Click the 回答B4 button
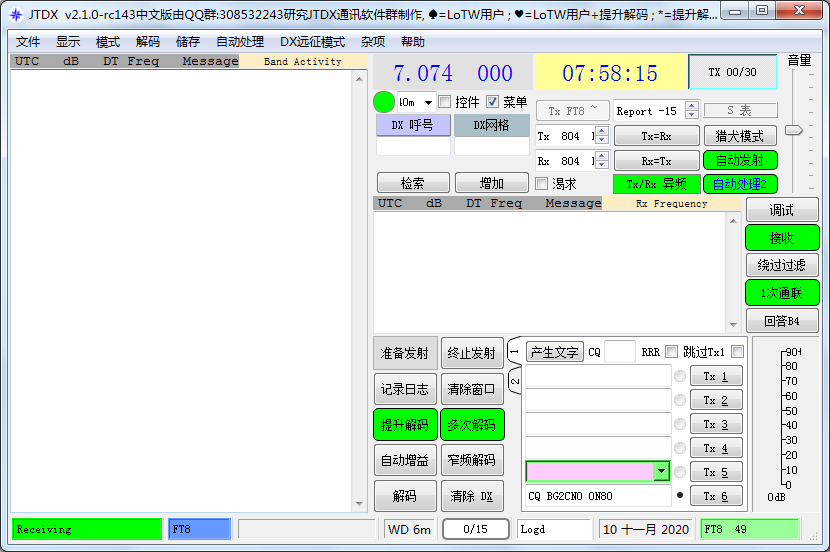This screenshot has width=830, height=552. pos(782,321)
